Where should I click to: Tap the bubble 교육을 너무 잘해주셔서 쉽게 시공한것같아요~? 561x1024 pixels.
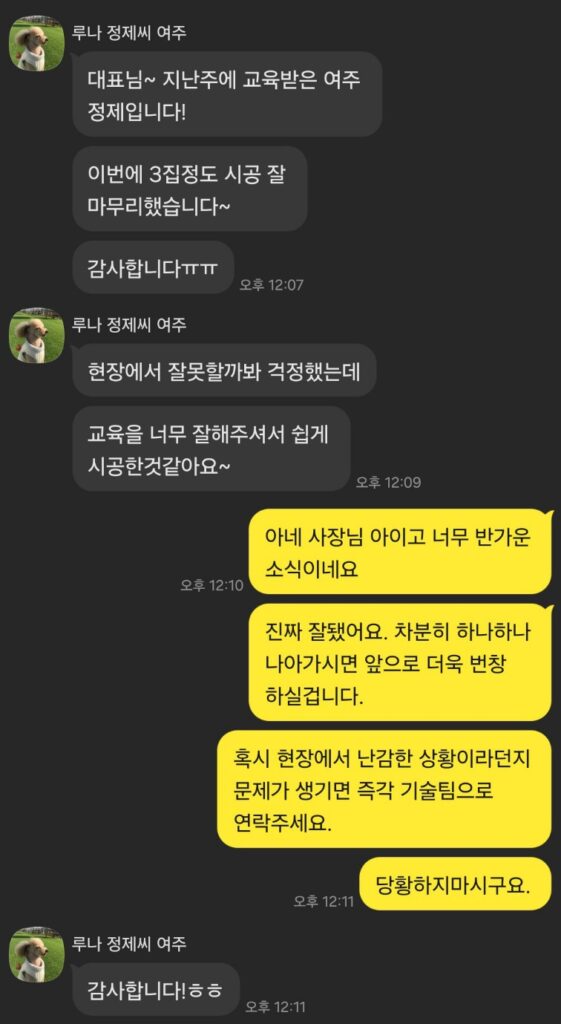point(211,449)
